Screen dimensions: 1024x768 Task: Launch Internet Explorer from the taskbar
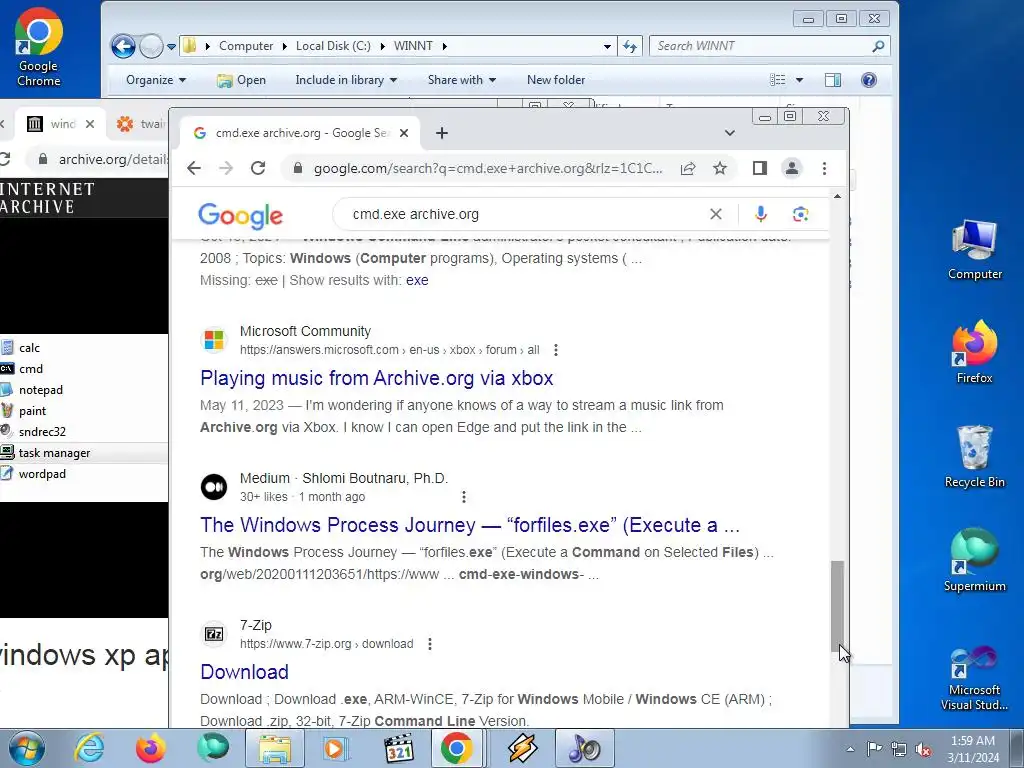89,748
